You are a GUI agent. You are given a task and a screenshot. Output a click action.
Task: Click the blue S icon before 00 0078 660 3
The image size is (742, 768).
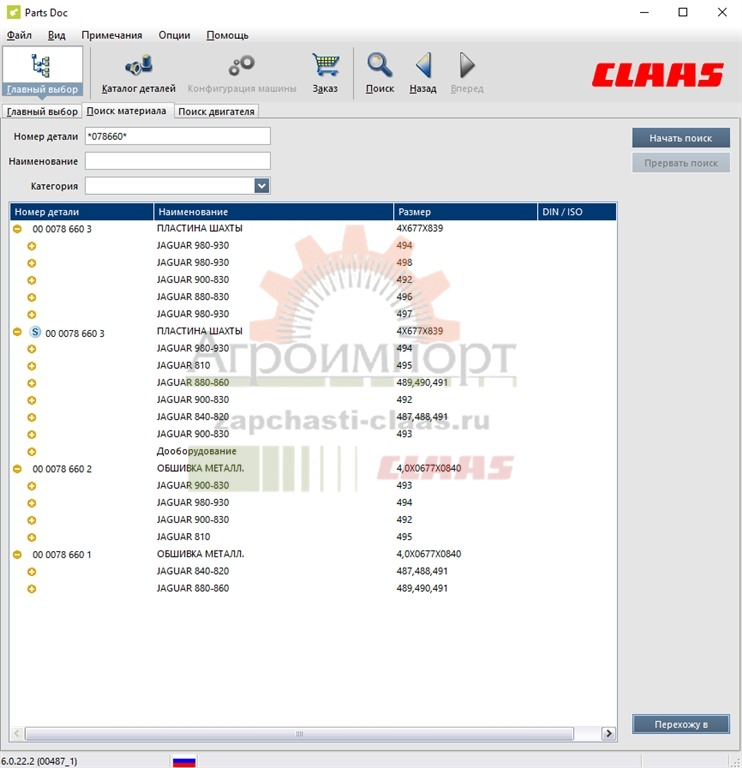pyautogui.click(x=35, y=332)
